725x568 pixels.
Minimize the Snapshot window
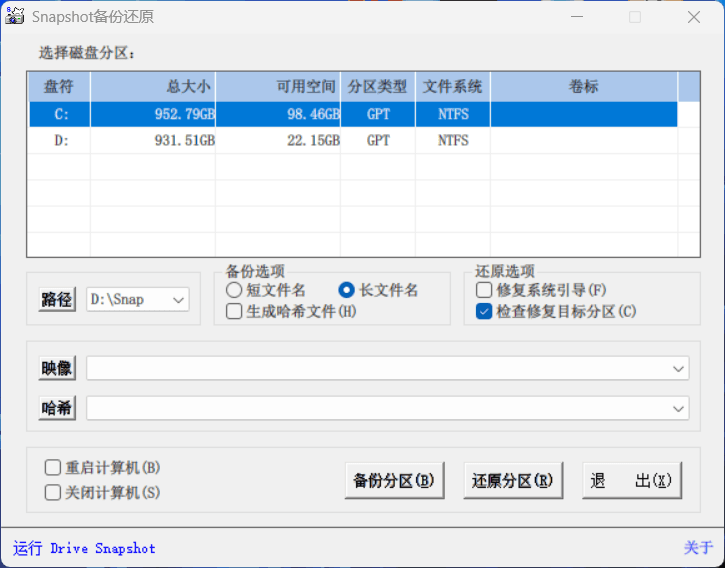(x=577, y=17)
